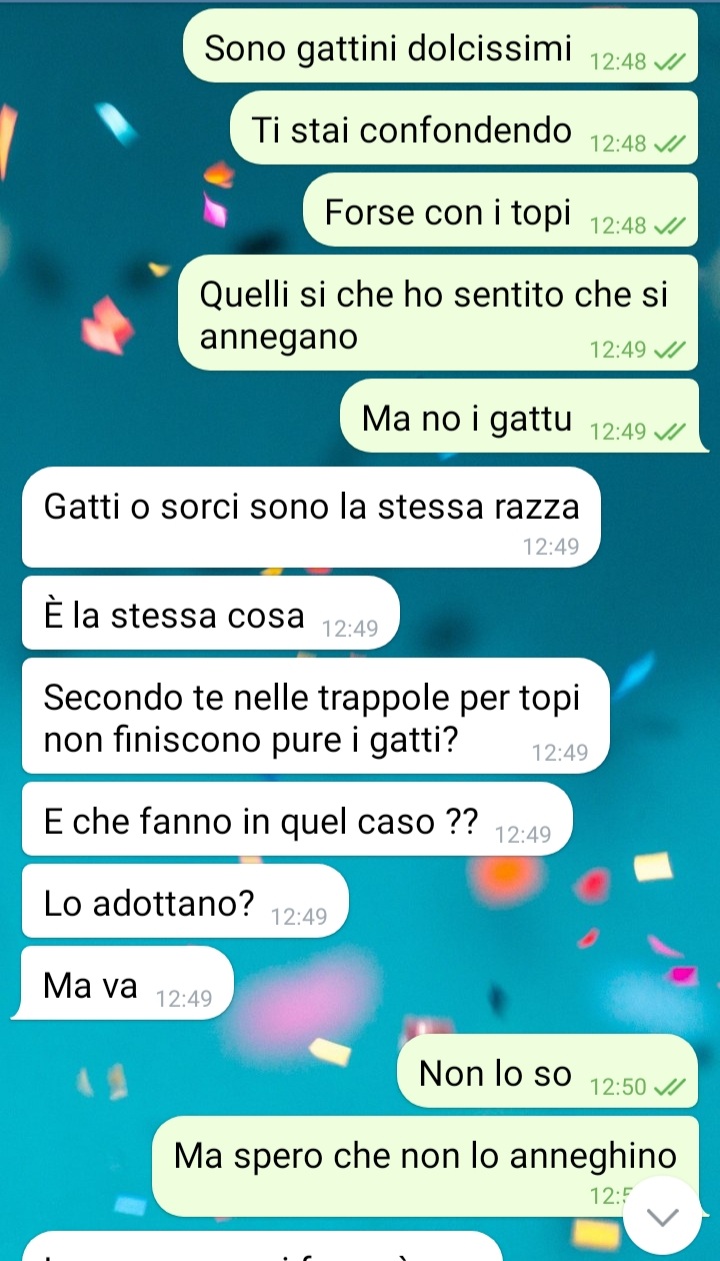Tap the read ticks next to "Non lo so"
The width and height of the screenshot is (720, 1261).
coord(668,1088)
